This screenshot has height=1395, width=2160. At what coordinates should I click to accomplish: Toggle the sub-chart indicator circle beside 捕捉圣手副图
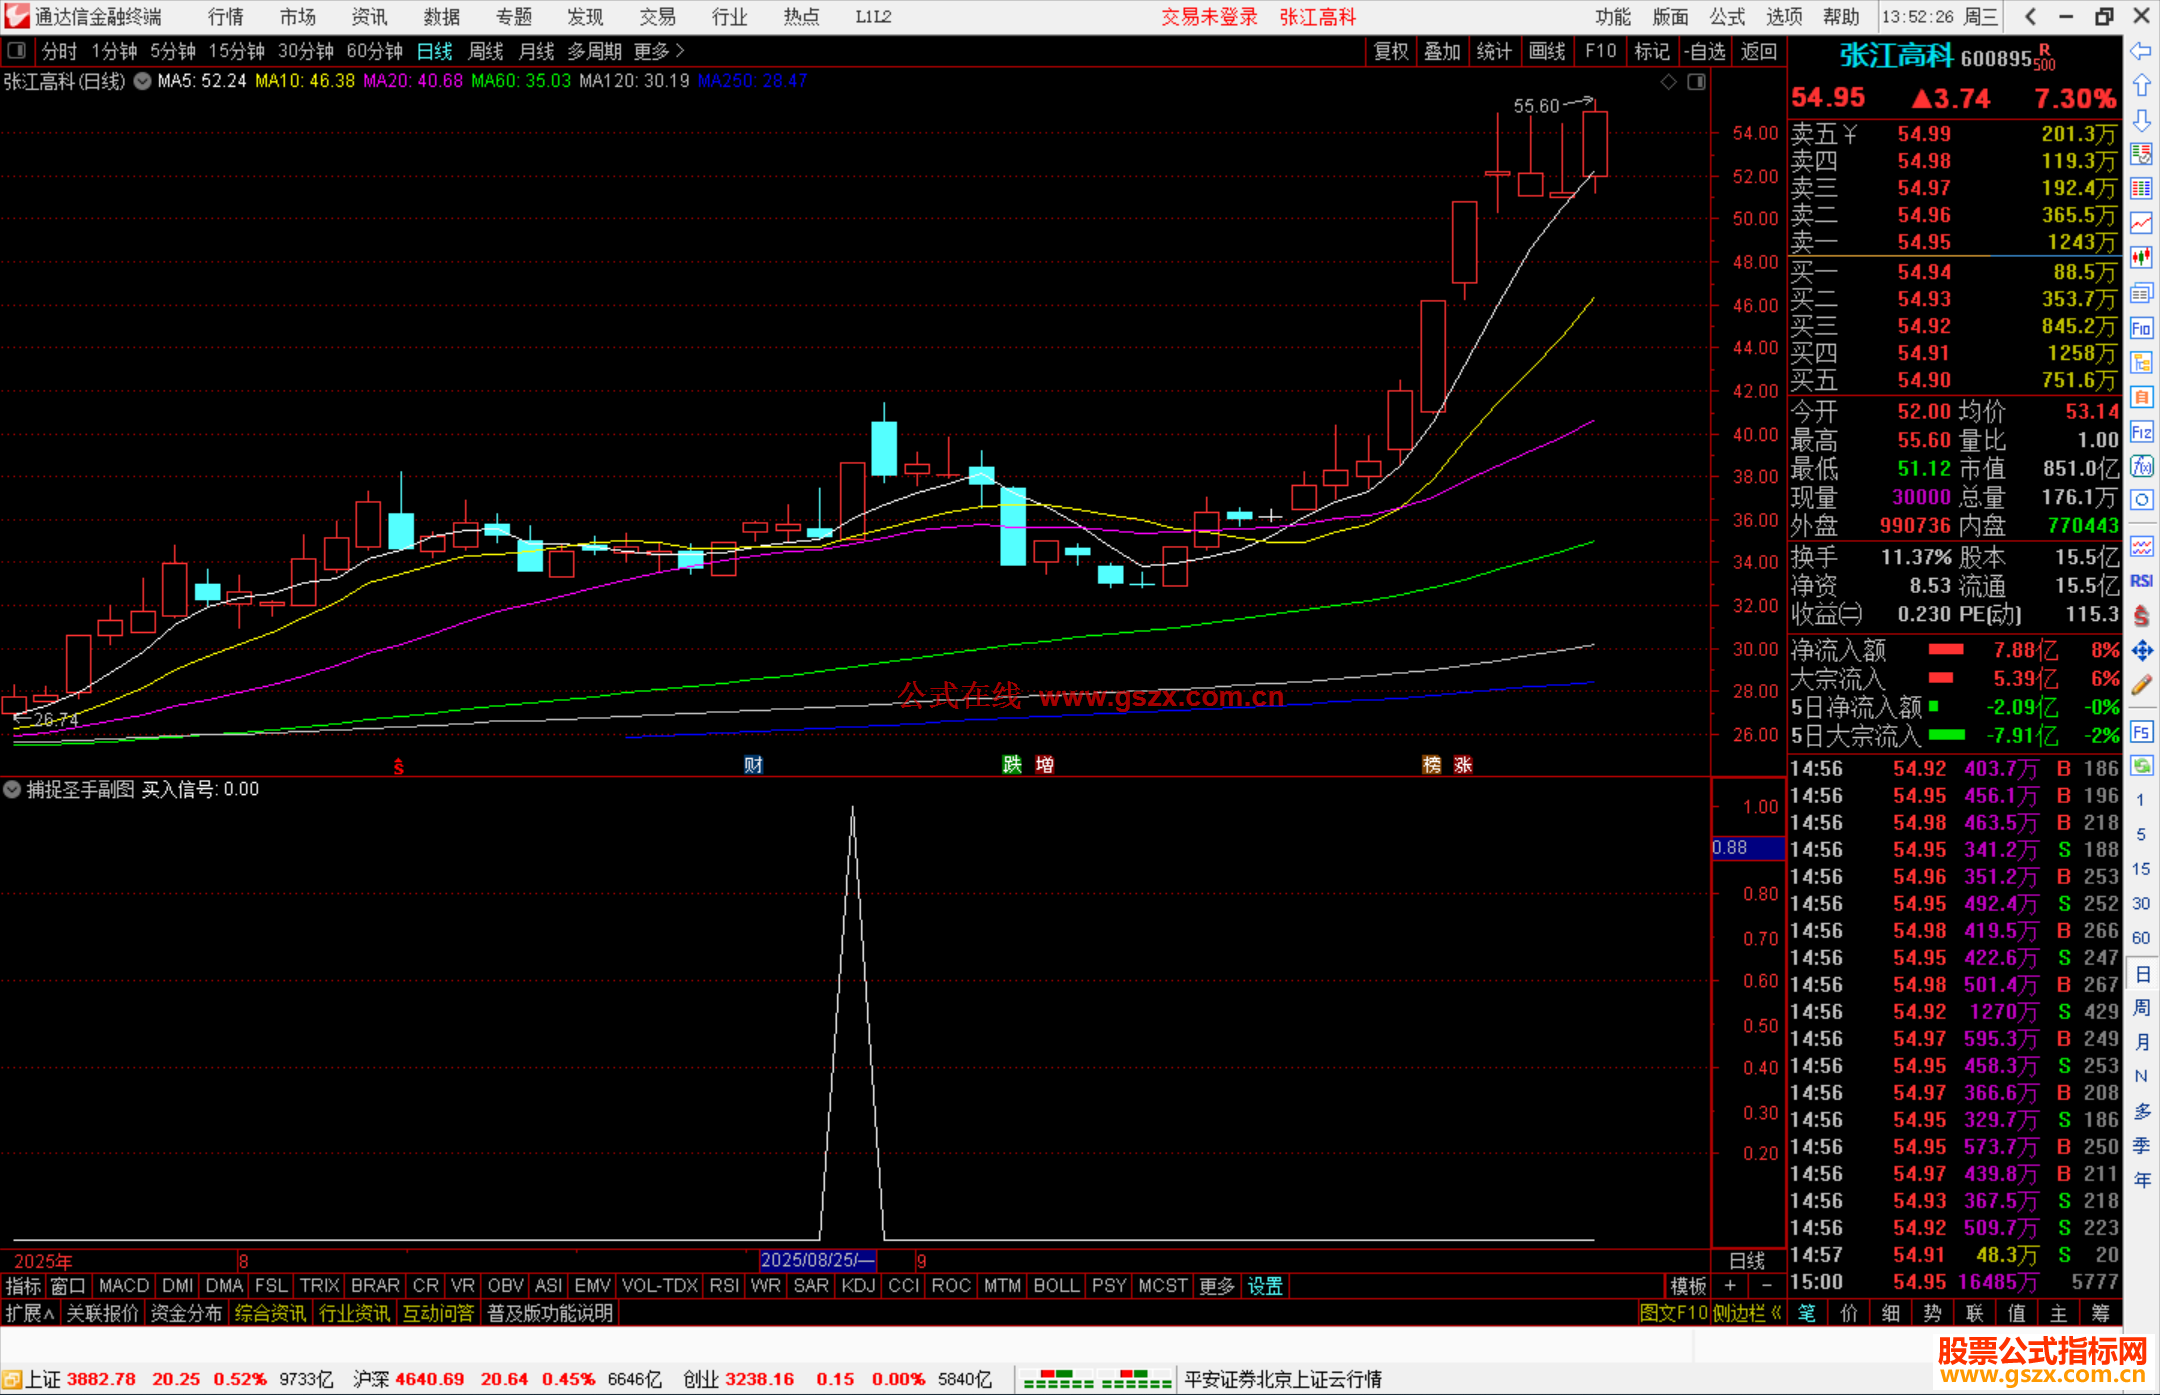pyautogui.click(x=12, y=789)
